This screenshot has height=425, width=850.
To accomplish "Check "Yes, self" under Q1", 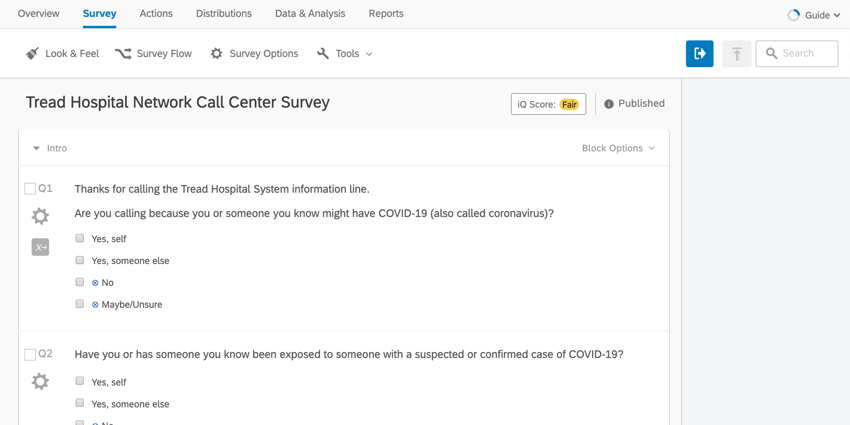I will pyautogui.click(x=80, y=238).
